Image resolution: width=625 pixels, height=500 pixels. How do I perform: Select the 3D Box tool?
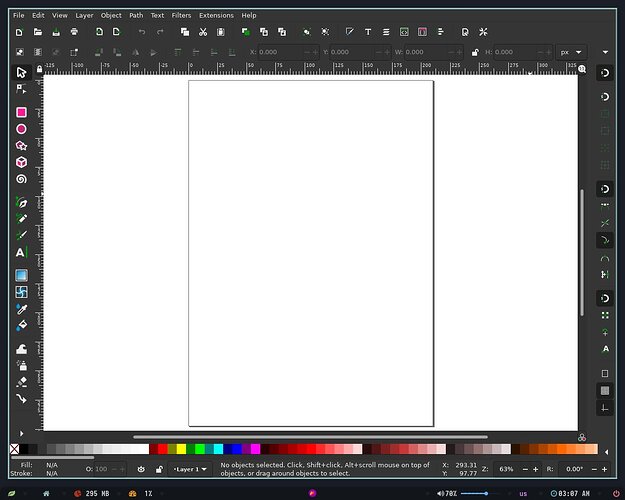(x=22, y=162)
